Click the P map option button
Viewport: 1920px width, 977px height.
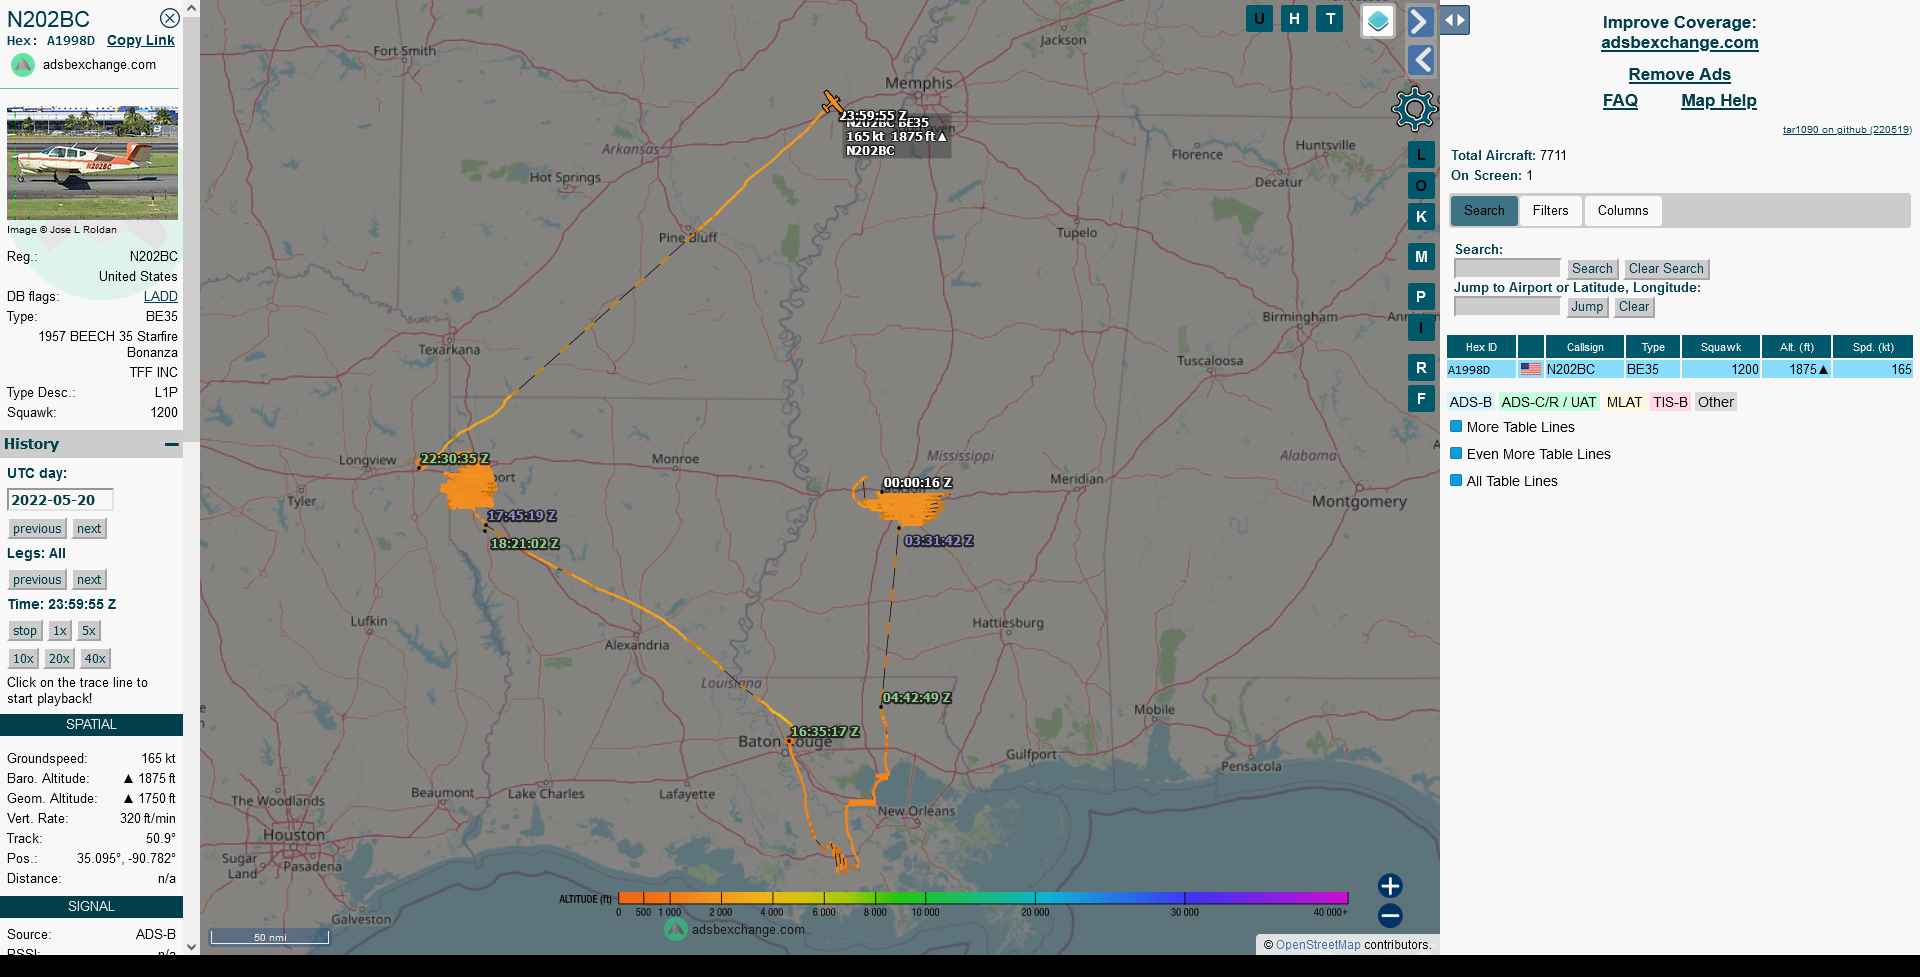tap(1421, 297)
